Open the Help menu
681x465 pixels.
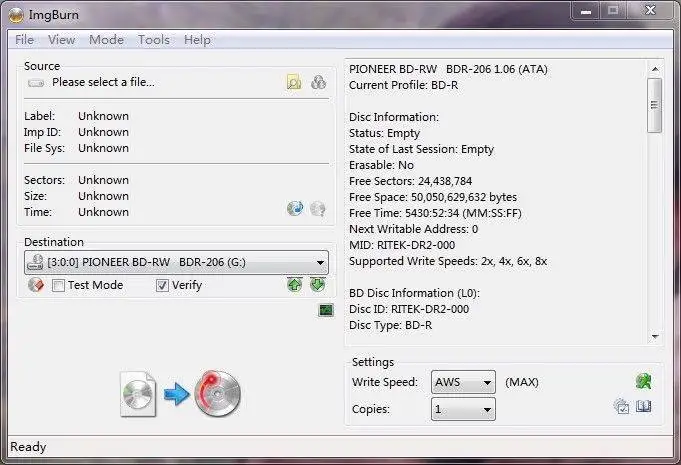[x=197, y=40]
